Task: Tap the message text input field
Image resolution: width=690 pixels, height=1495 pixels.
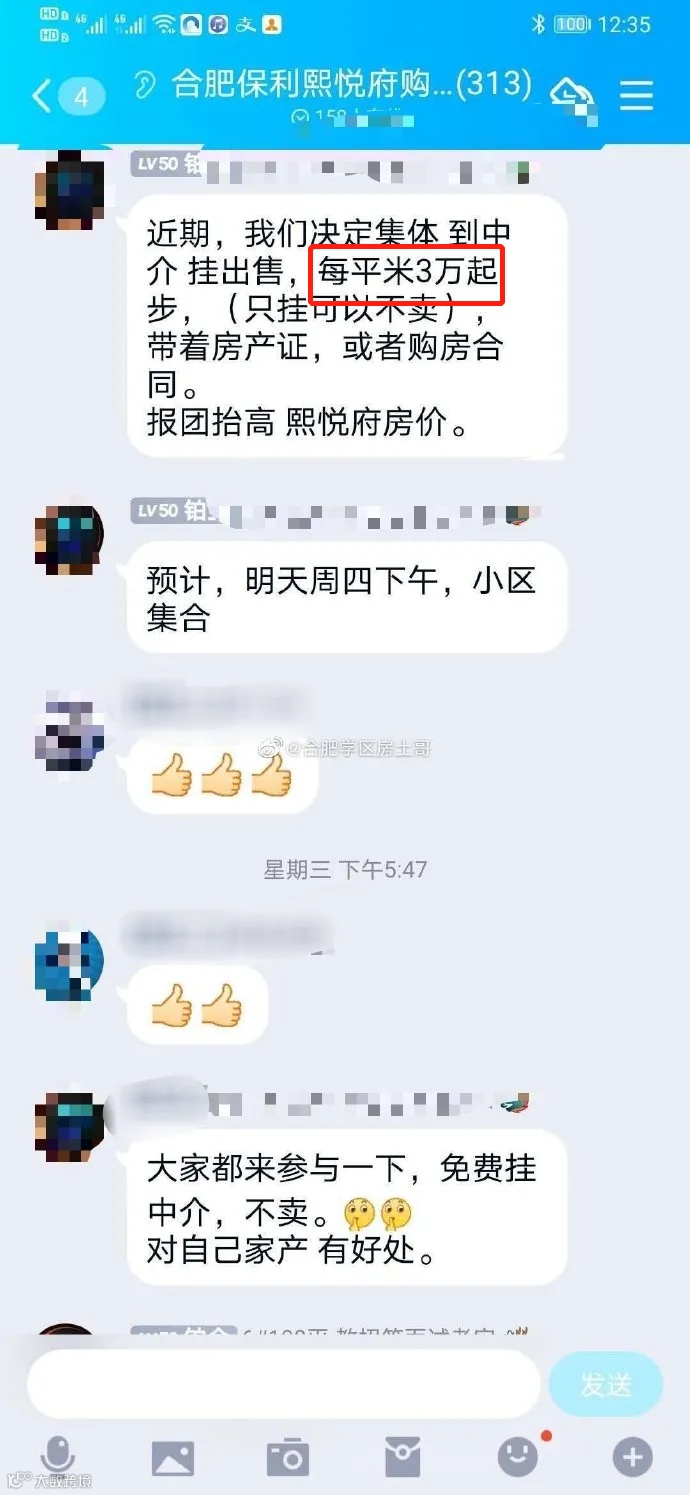Action: point(284,1384)
